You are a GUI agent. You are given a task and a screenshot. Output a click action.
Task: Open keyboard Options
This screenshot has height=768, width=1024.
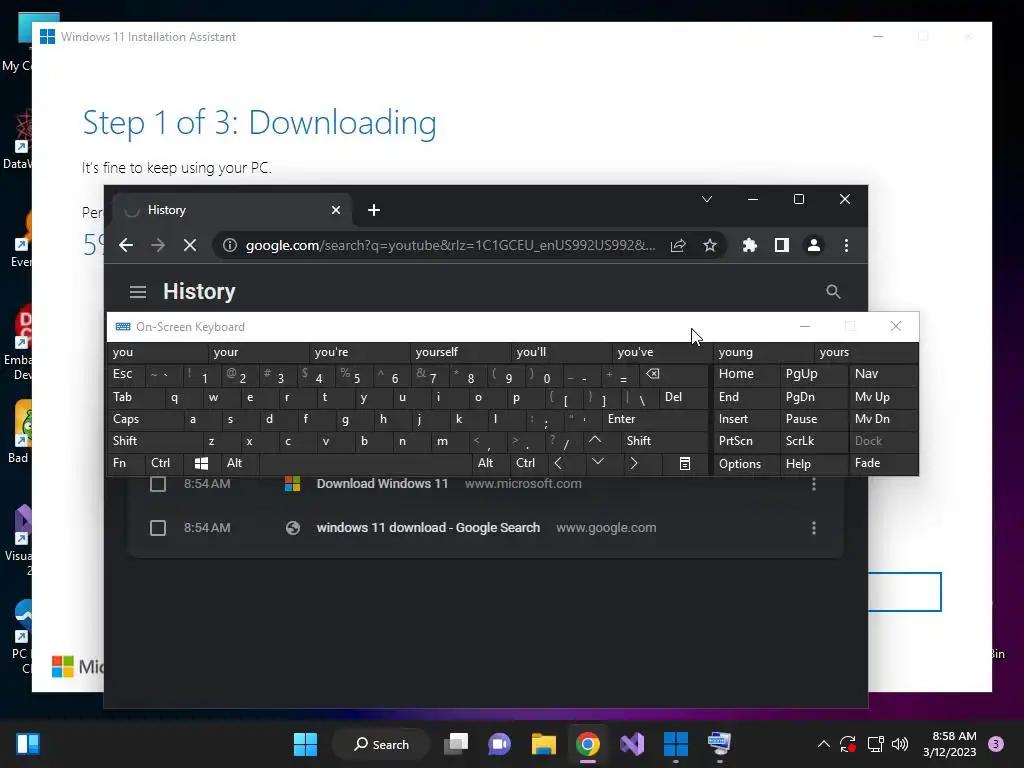(746, 464)
